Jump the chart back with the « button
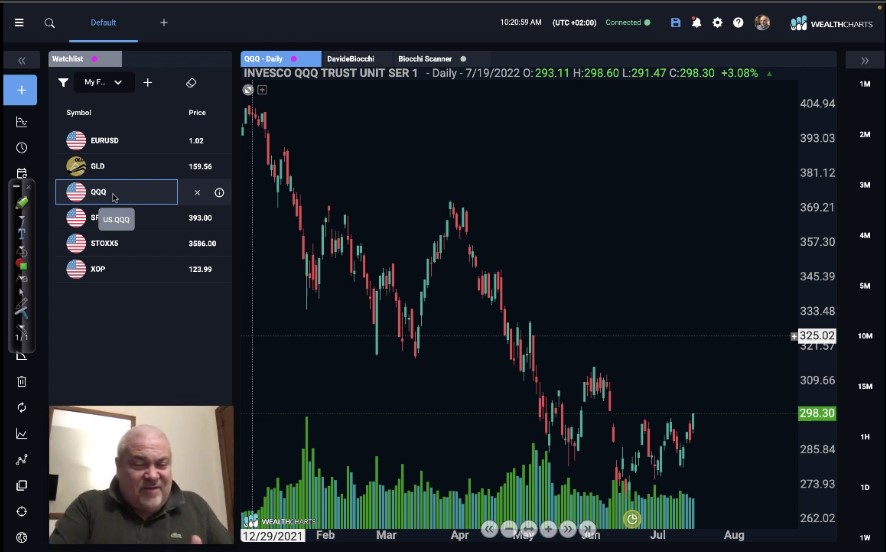 click(489, 529)
